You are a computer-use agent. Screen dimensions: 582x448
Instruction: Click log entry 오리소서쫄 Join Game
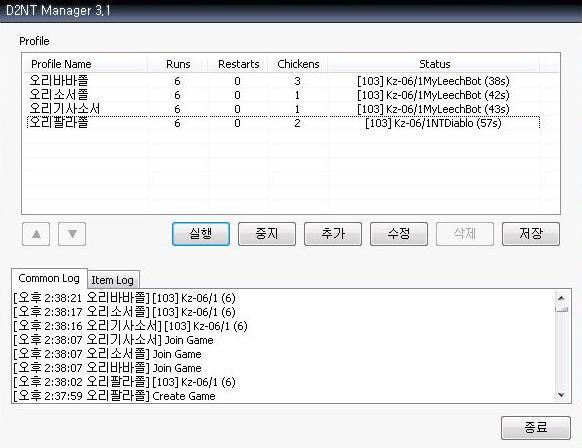coord(107,354)
